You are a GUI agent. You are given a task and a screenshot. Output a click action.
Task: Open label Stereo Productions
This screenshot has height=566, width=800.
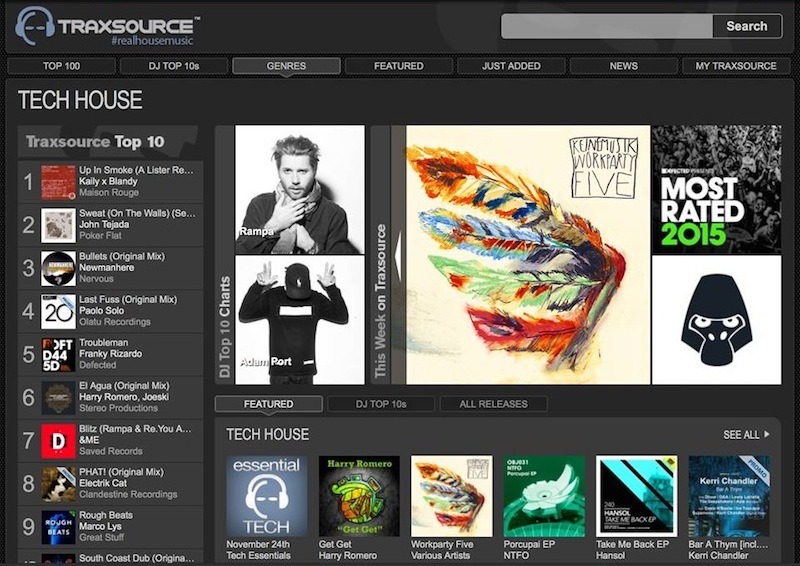click(x=118, y=408)
